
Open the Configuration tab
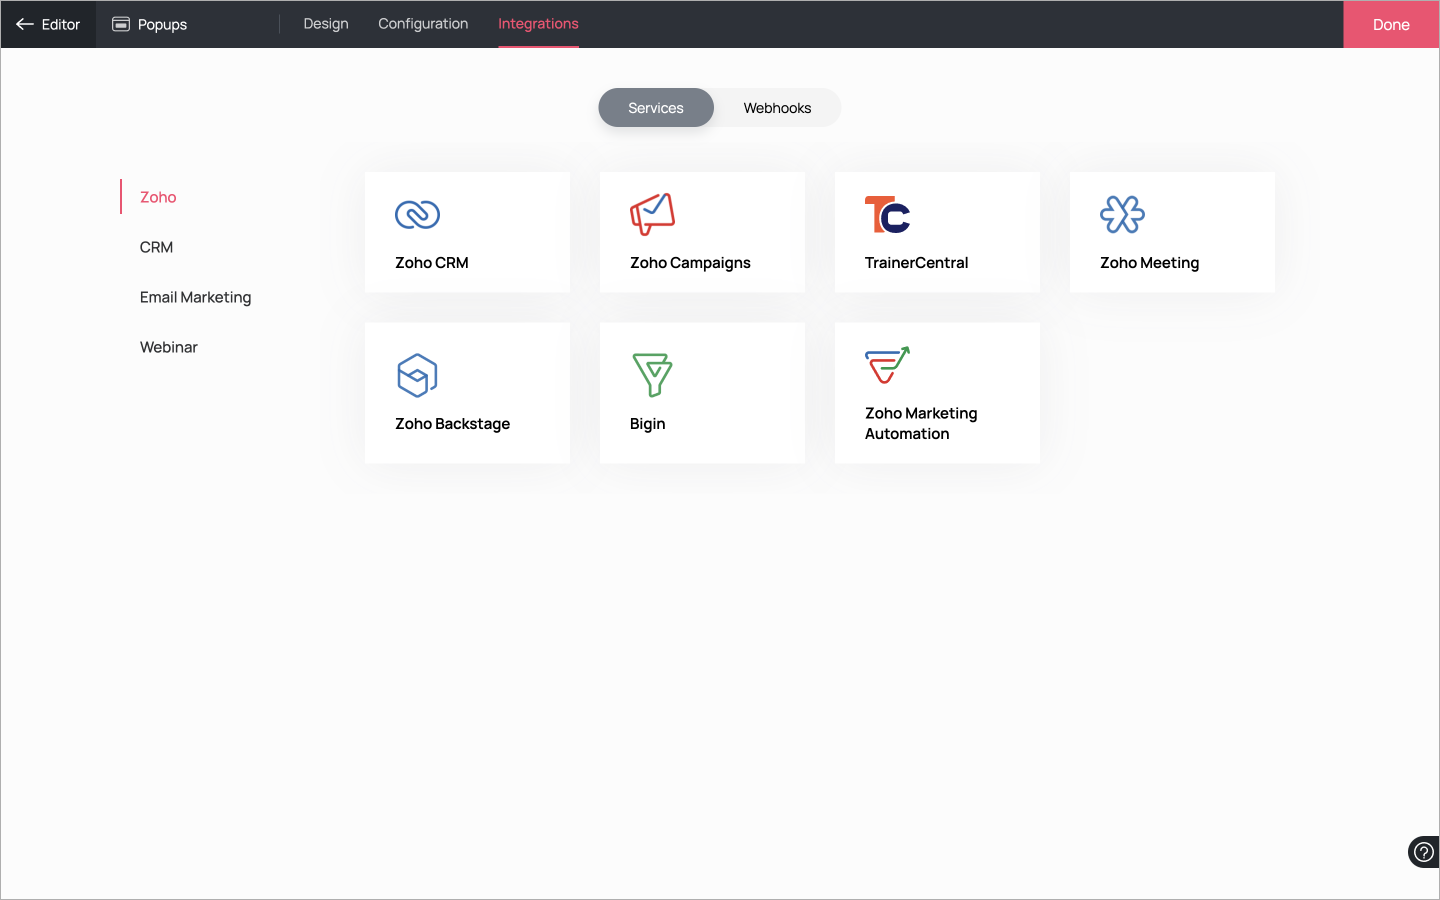coord(423,24)
